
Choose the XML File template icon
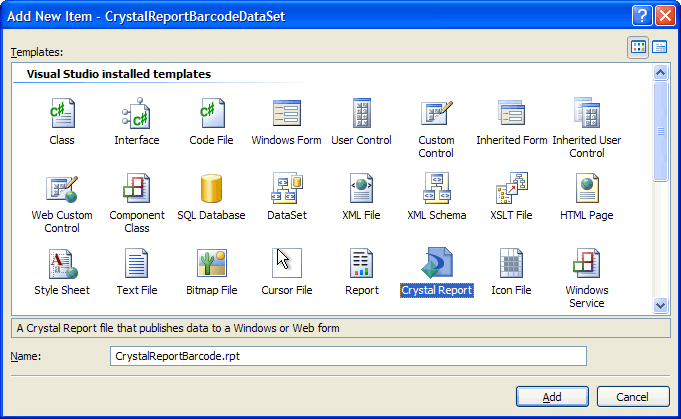pyautogui.click(x=361, y=188)
